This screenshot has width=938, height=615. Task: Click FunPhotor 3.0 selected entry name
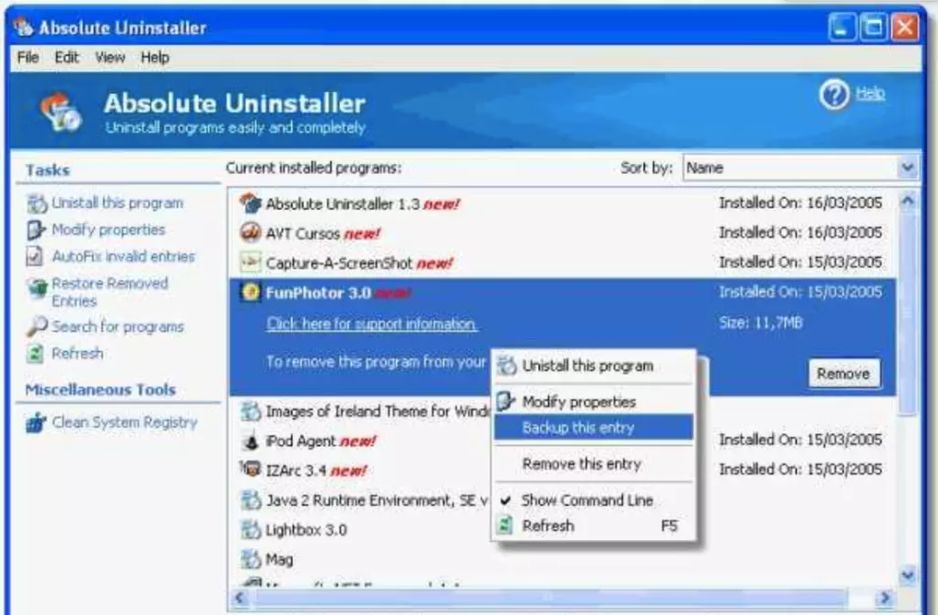(318, 293)
